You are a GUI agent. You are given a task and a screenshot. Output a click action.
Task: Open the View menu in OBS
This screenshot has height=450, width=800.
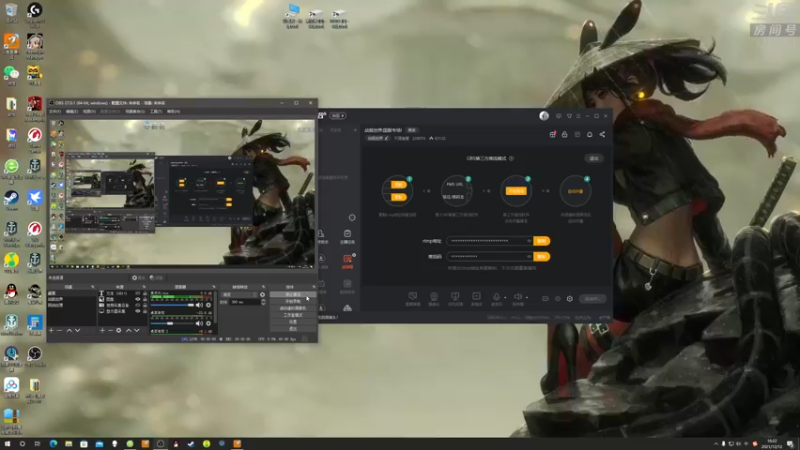89,111
